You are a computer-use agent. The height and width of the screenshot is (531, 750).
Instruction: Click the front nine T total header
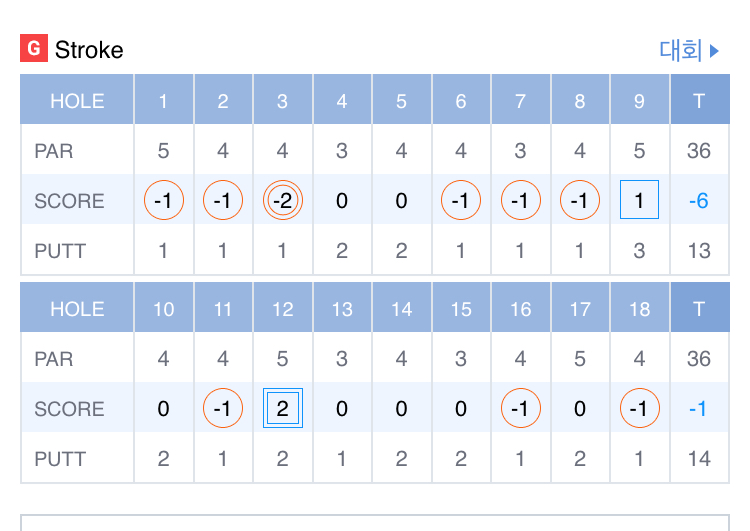[x=699, y=101]
